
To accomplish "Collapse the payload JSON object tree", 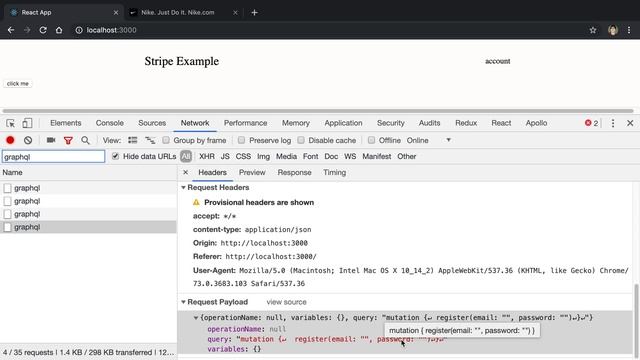I will click(x=196, y=318).
